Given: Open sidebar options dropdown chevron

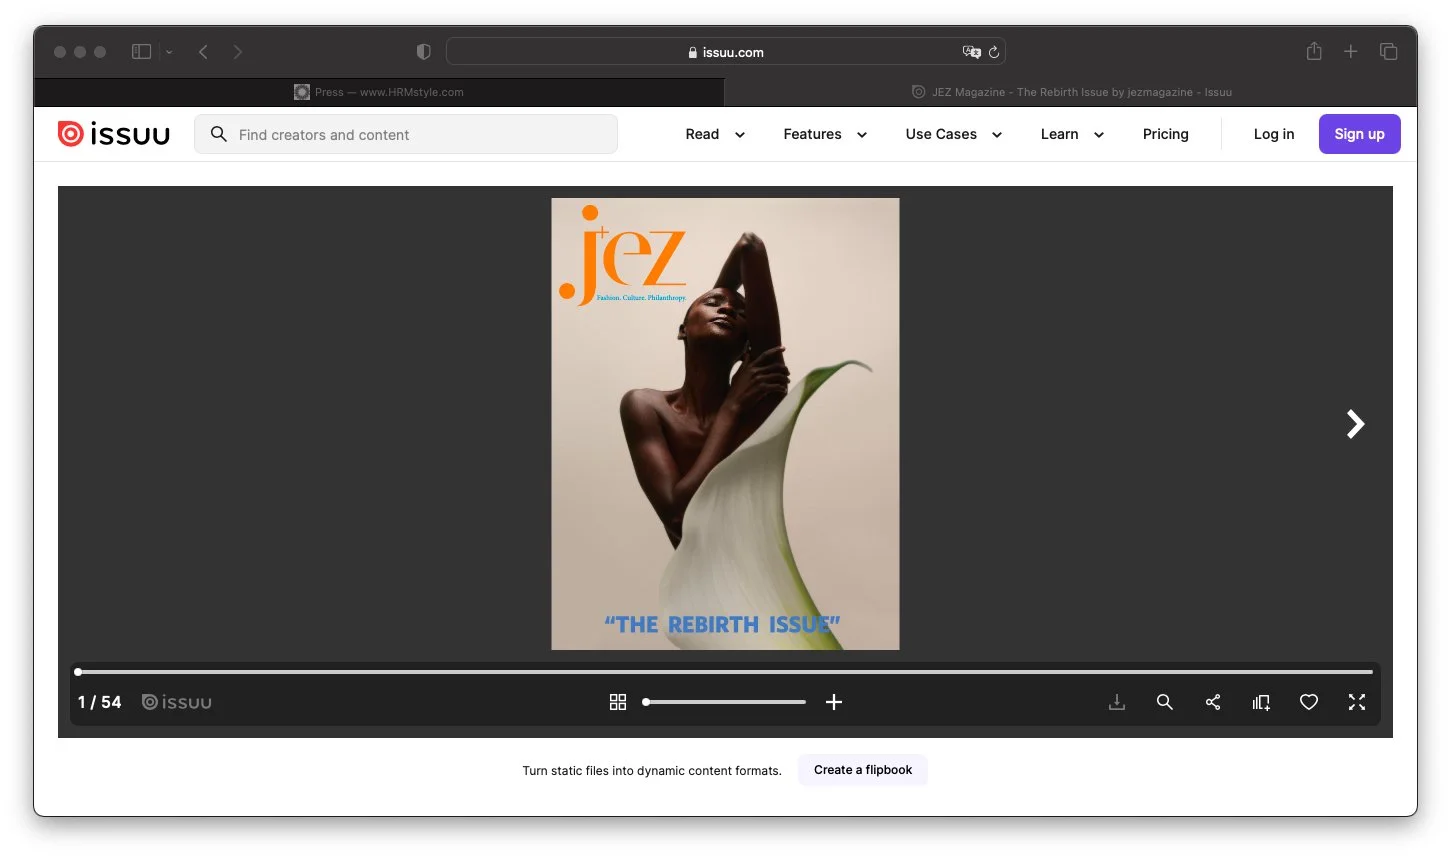Looking at the screenshot, I should [169, 52].
